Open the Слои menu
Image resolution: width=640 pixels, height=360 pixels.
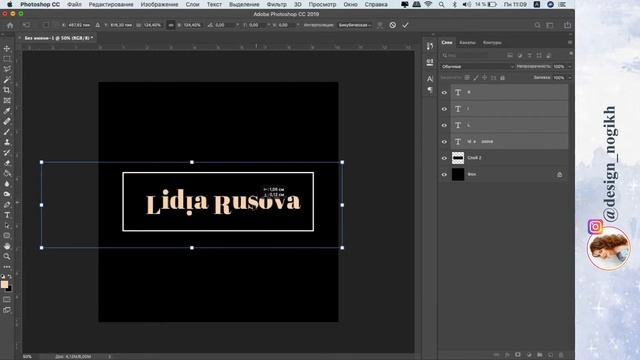click(192, 4)
